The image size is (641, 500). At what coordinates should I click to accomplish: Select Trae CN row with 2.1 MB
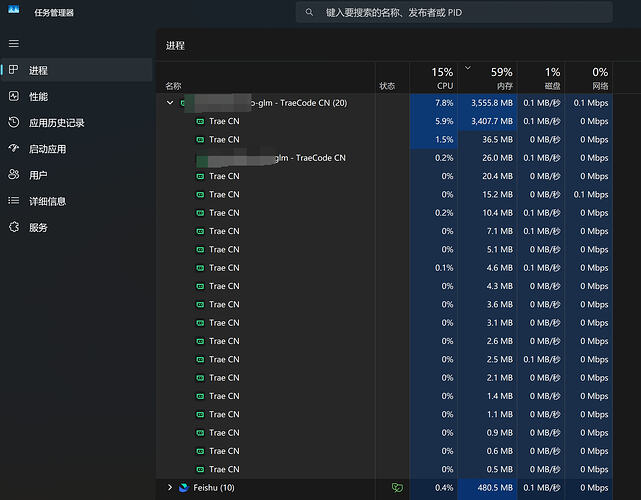click(384, 378)
